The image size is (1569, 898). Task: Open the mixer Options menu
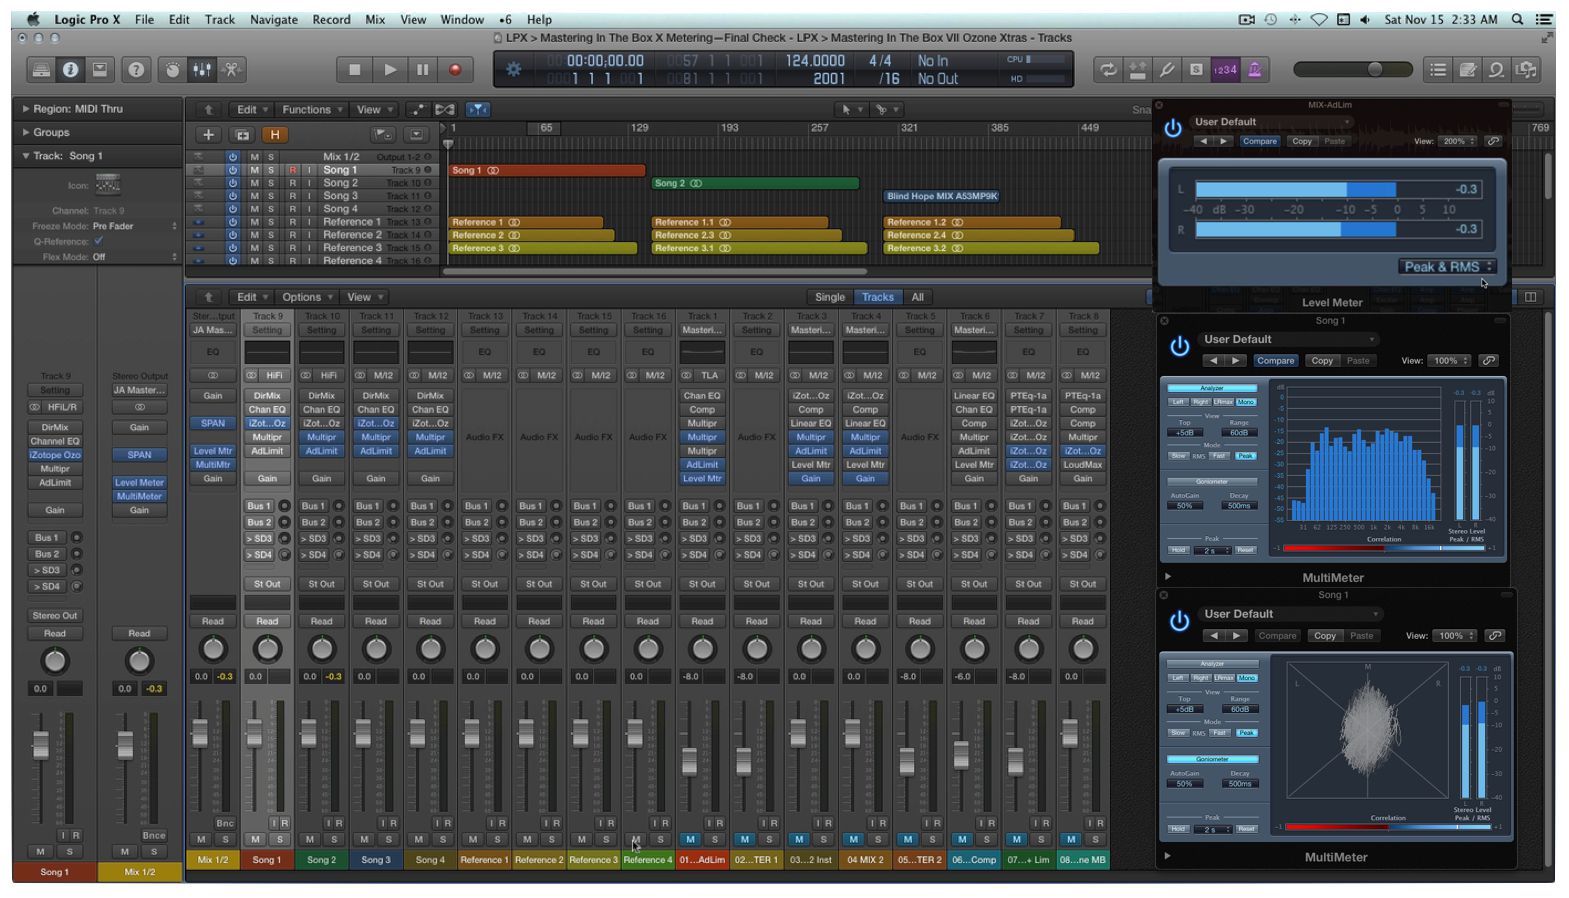click(x=306, y=297)
